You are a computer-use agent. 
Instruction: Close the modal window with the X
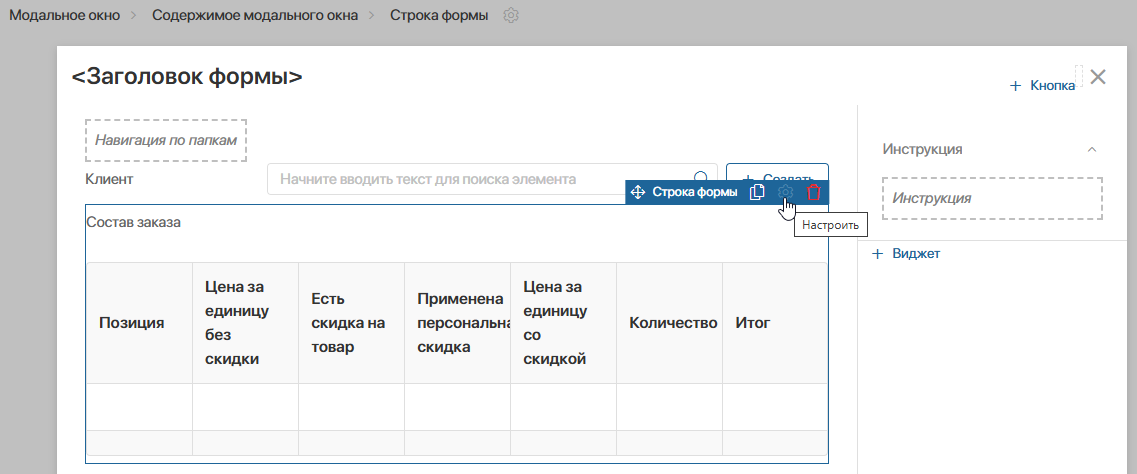point(1098,77)
